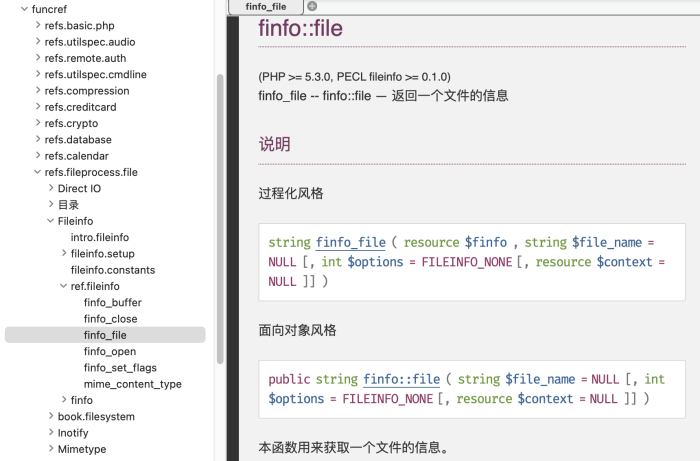Click the 面向对象风格 label

point(297,330)
